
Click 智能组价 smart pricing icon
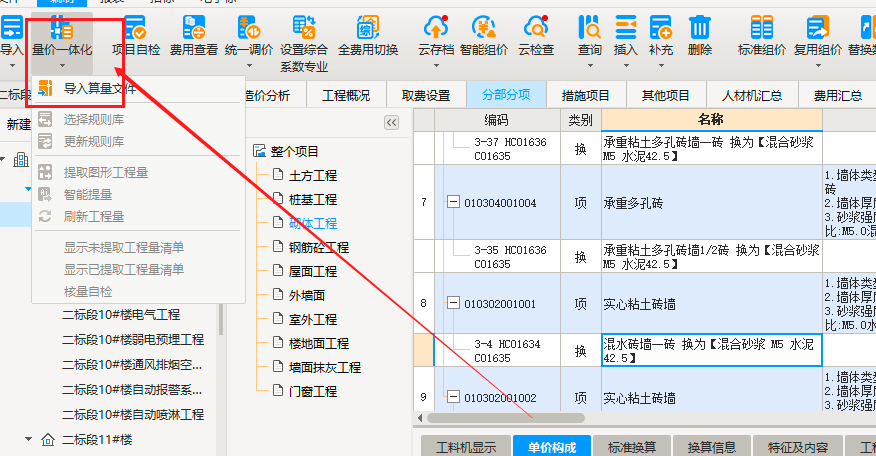click(x=484, y=28)
